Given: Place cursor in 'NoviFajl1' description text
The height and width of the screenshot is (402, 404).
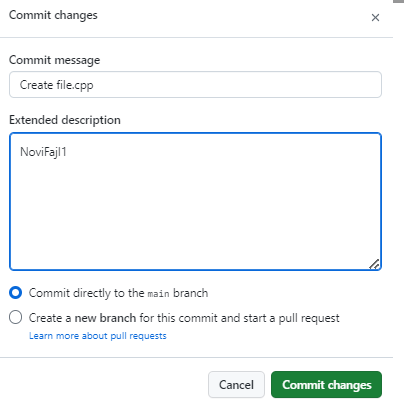Looking at the screenshot, I should [43, 152].
